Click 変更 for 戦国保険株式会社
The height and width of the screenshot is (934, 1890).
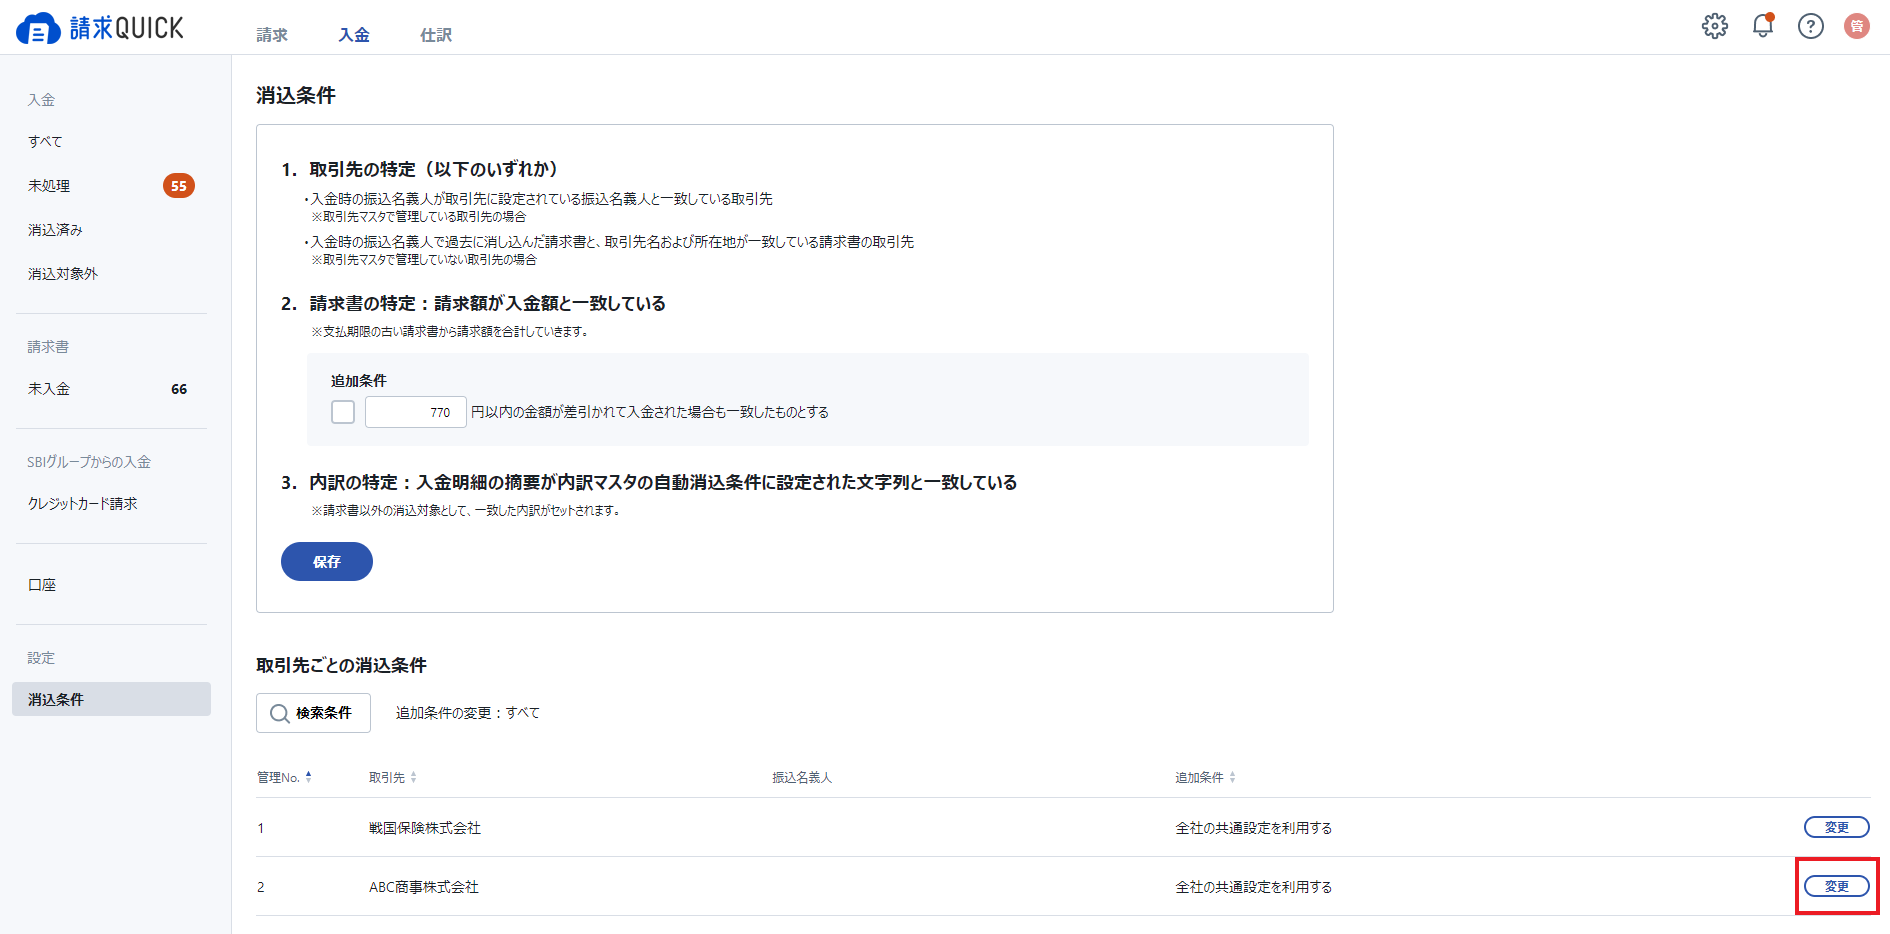point(1836,827)
